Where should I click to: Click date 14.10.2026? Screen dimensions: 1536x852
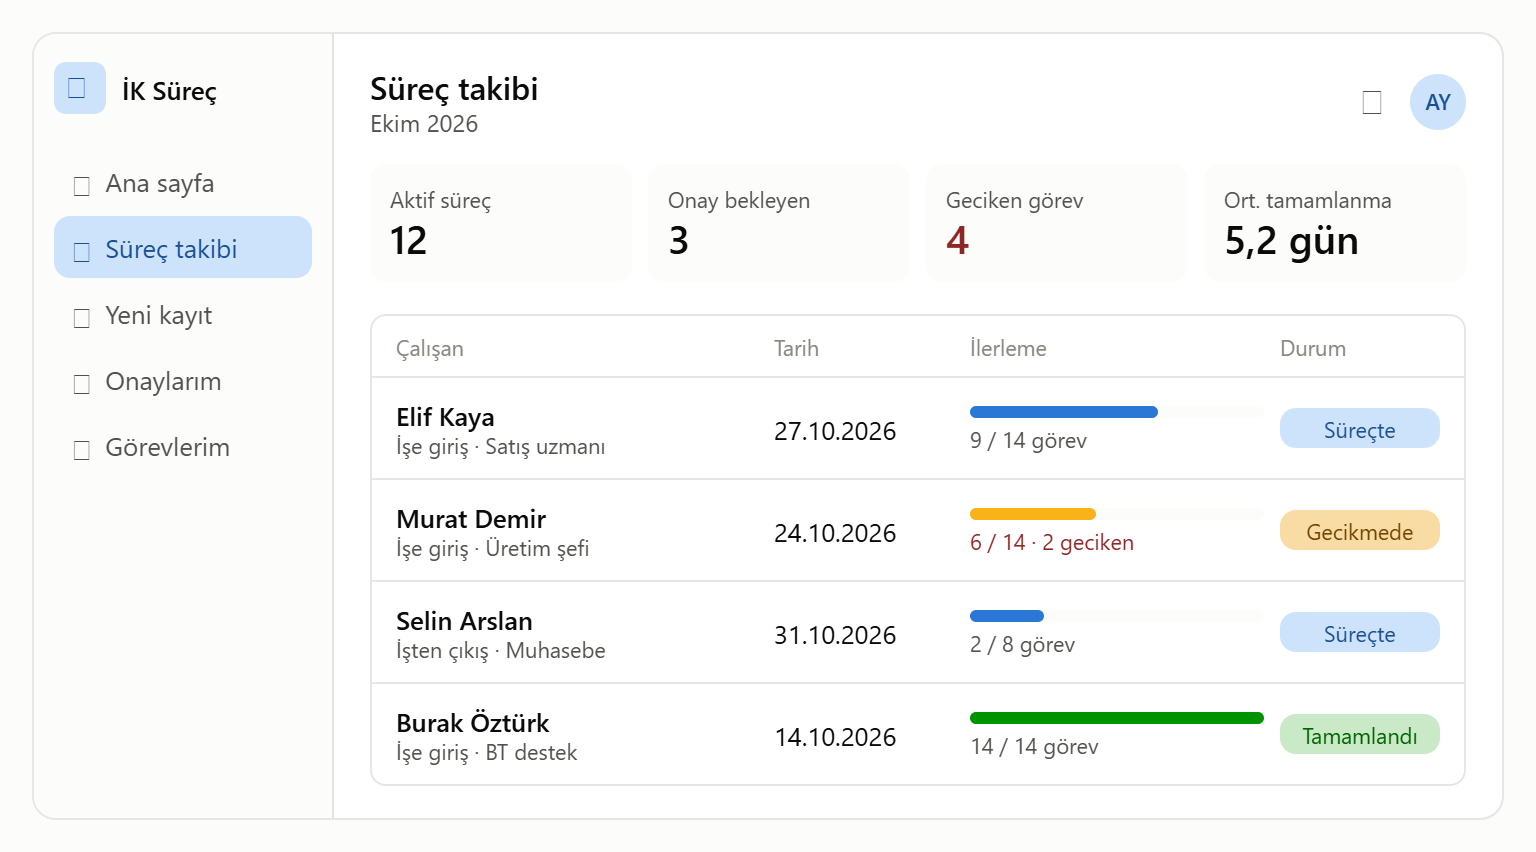click(835, 737)
